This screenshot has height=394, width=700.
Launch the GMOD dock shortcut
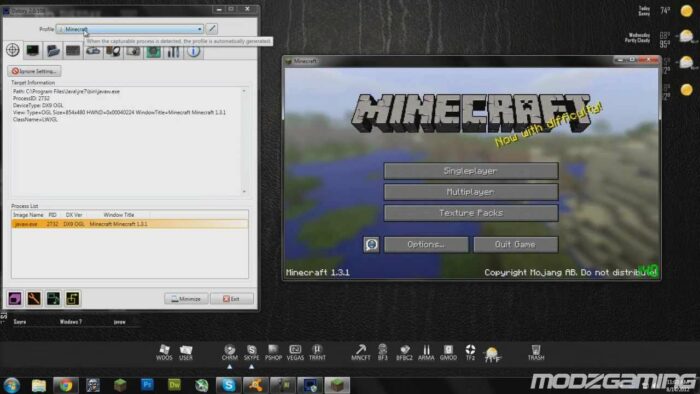(448, 352)
